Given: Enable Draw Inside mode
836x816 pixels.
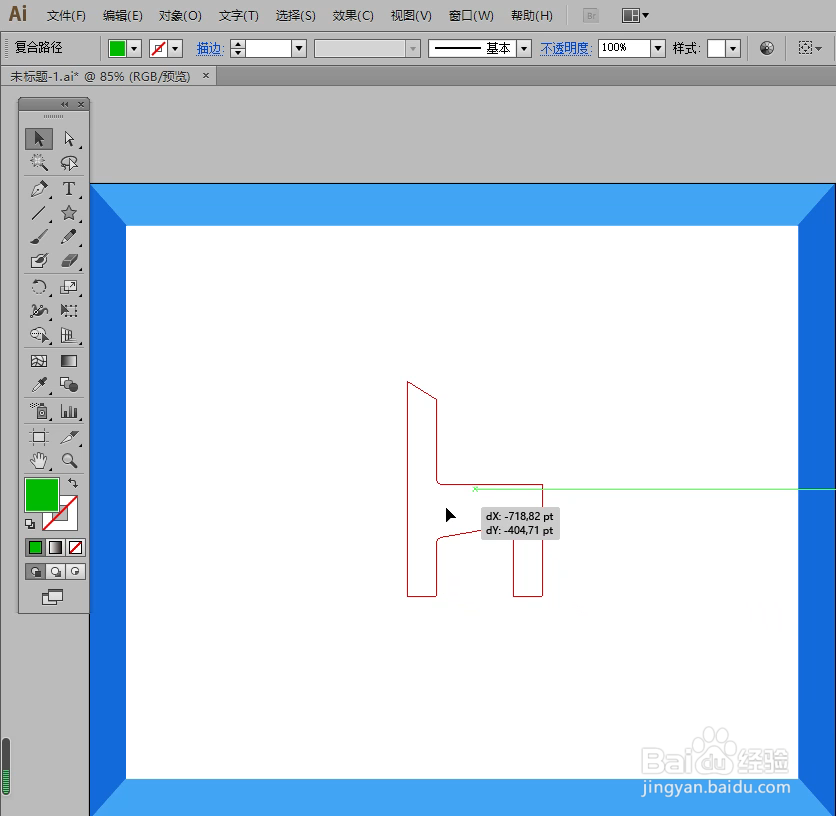Looking at the screenshot, I should click(x=75, y=572).
